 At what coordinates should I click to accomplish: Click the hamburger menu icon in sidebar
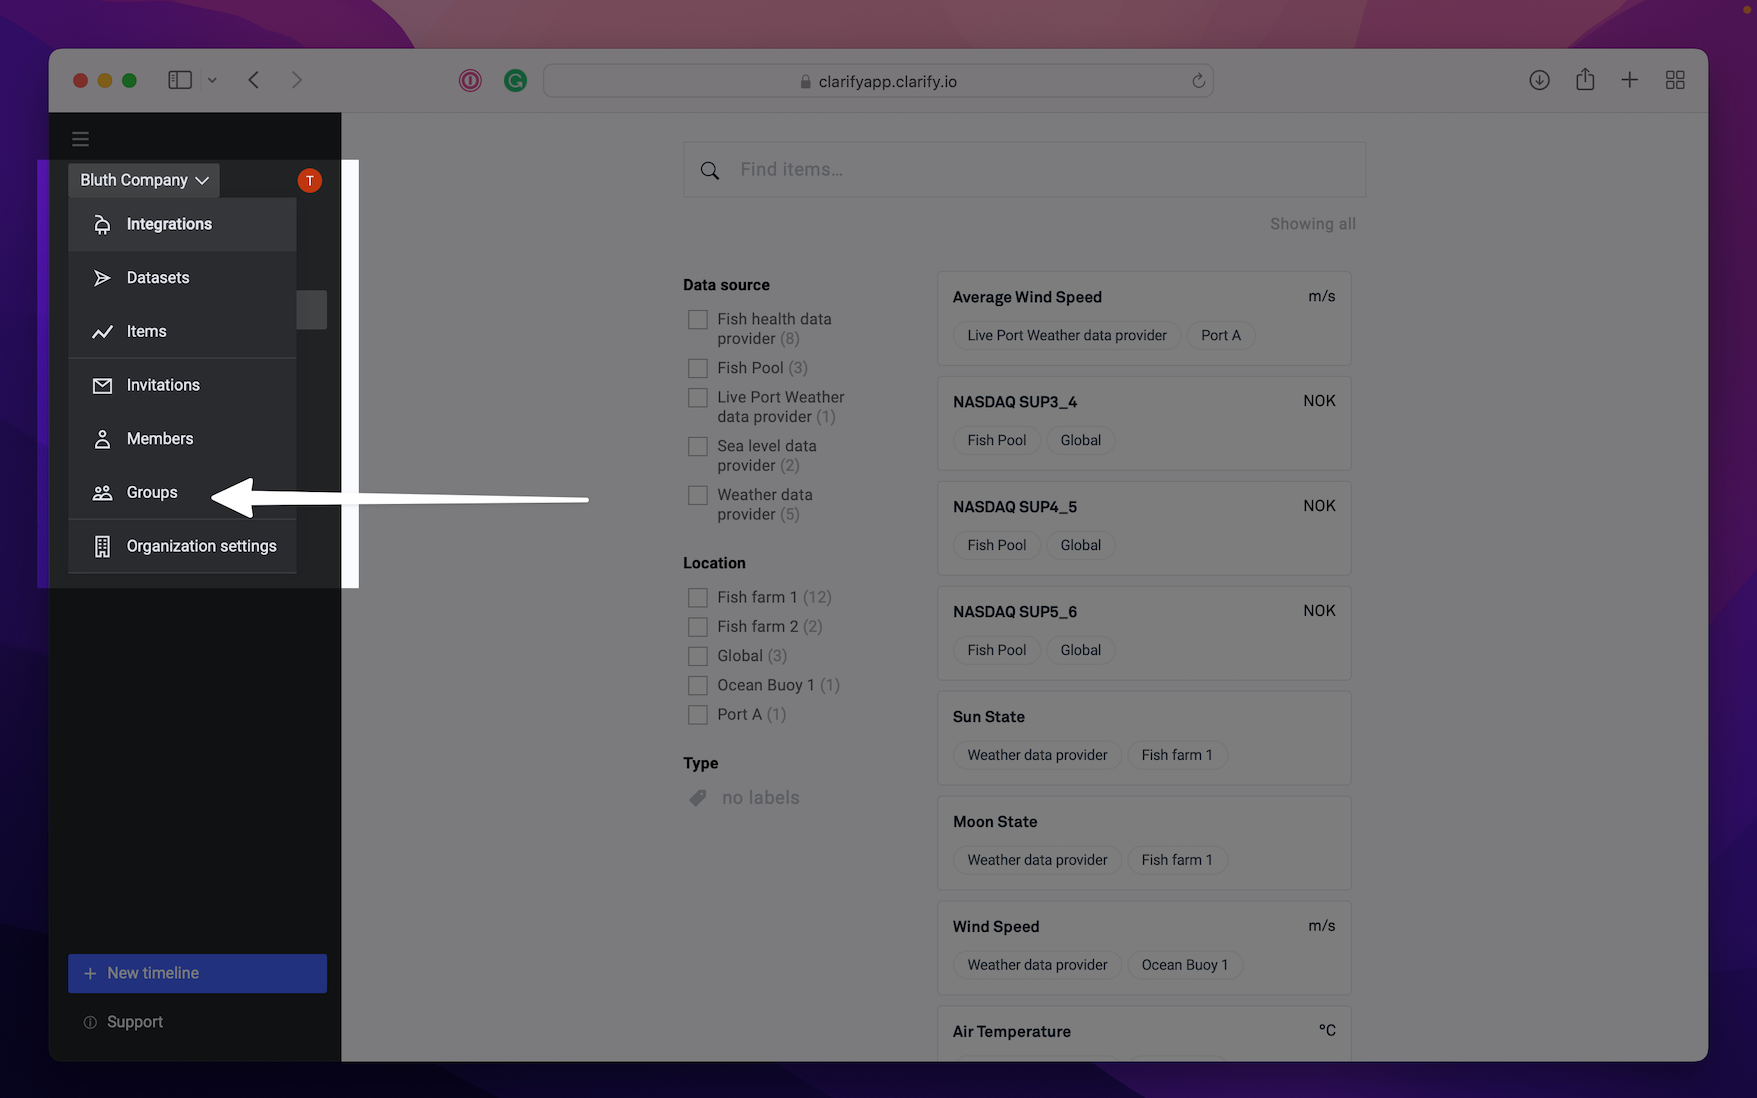pos(81,139)
